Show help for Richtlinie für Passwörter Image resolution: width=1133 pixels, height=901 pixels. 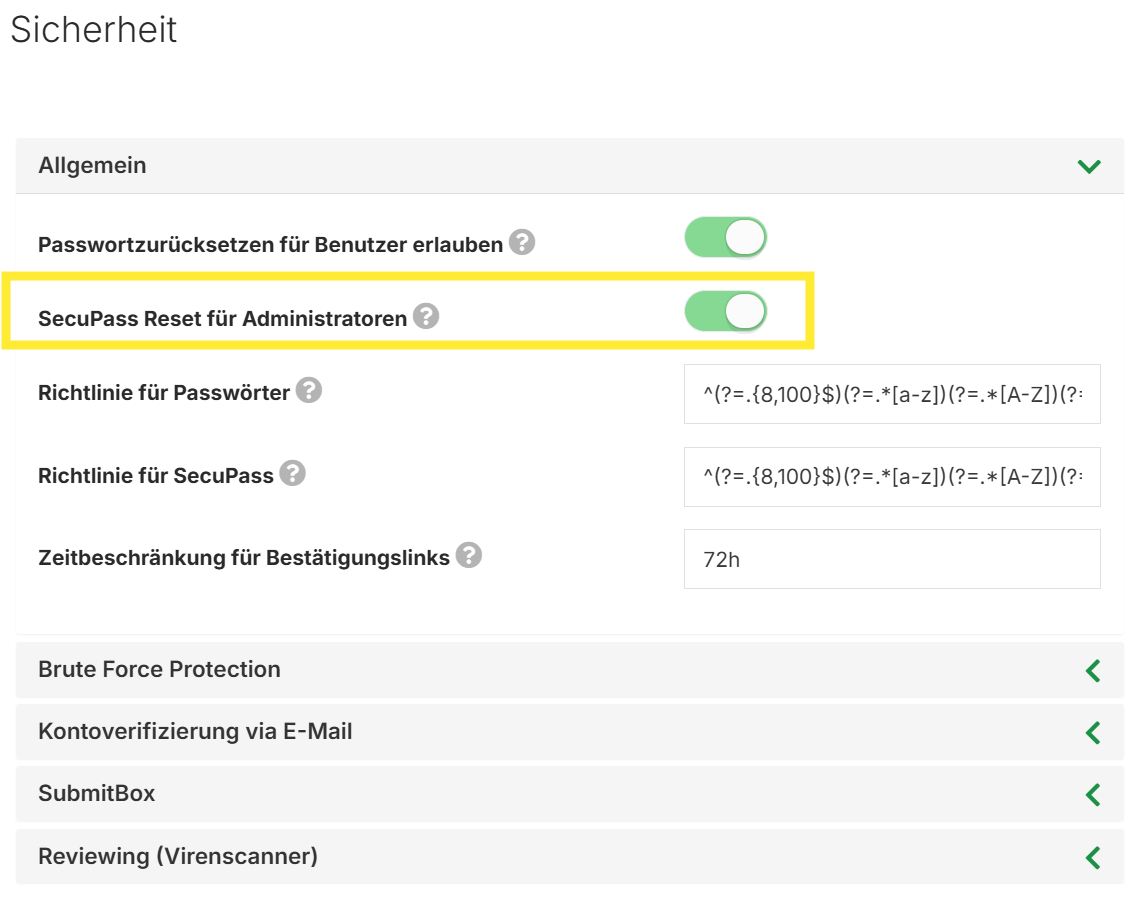pos(309,391)
